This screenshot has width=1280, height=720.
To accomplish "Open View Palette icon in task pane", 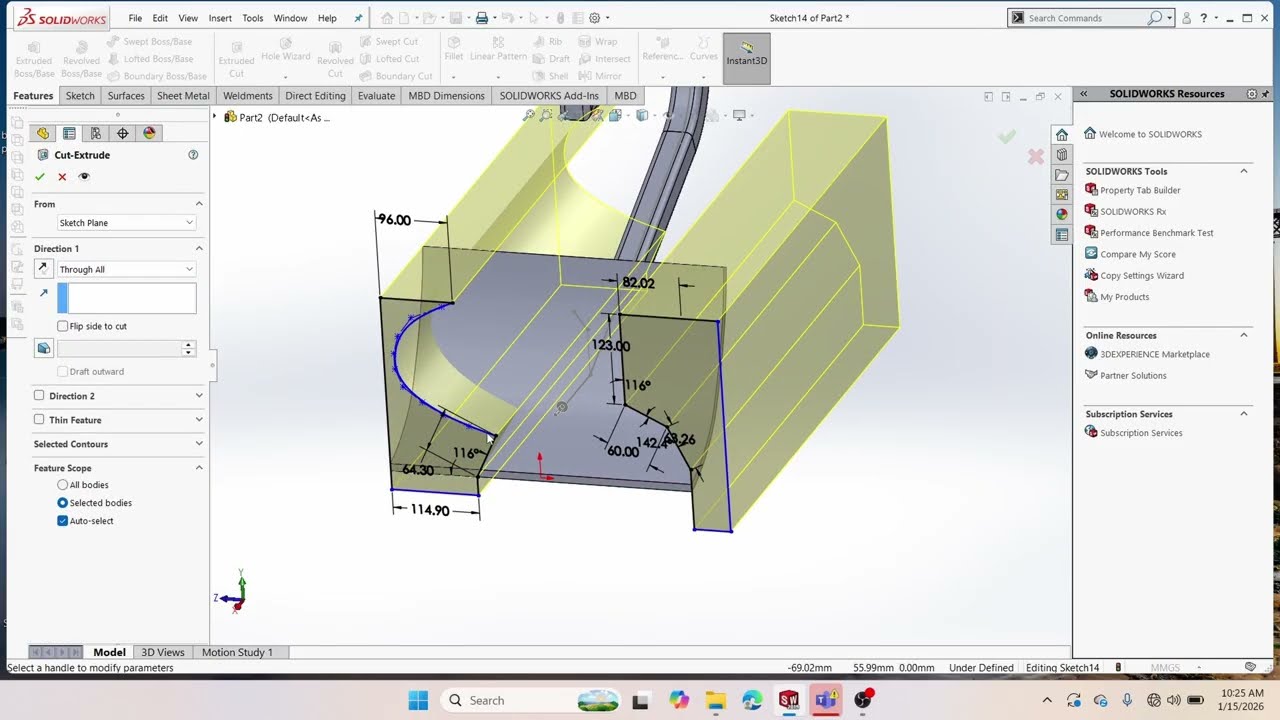I will tap(1062, 194).
